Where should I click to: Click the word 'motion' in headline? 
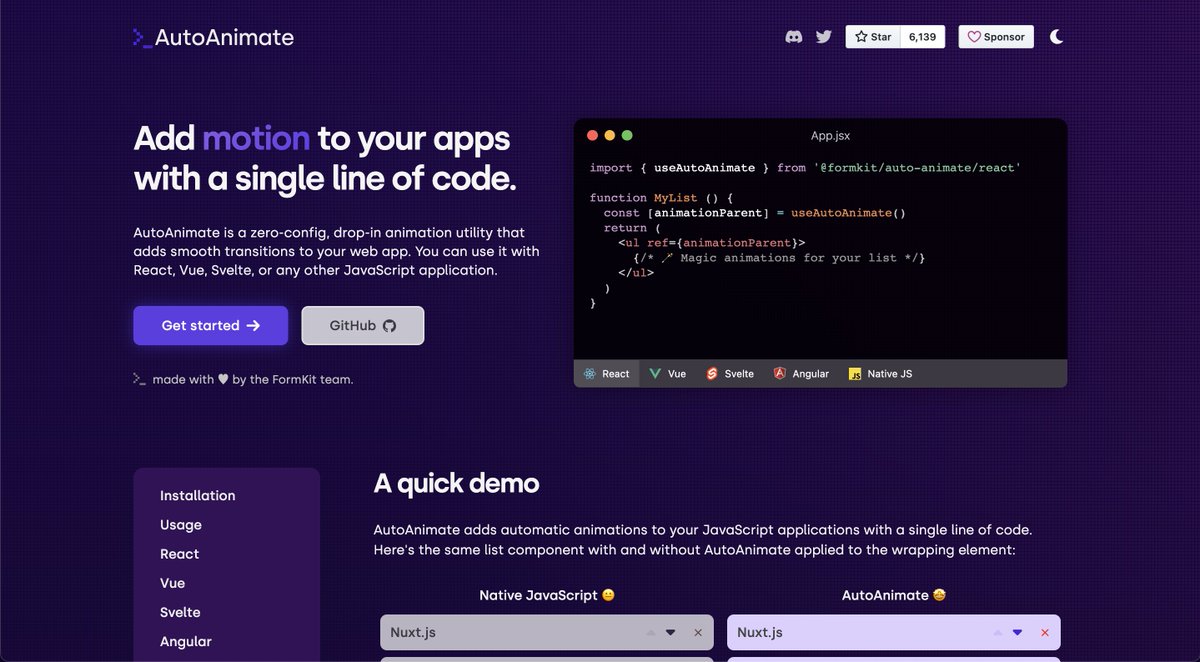coord(256,138)
